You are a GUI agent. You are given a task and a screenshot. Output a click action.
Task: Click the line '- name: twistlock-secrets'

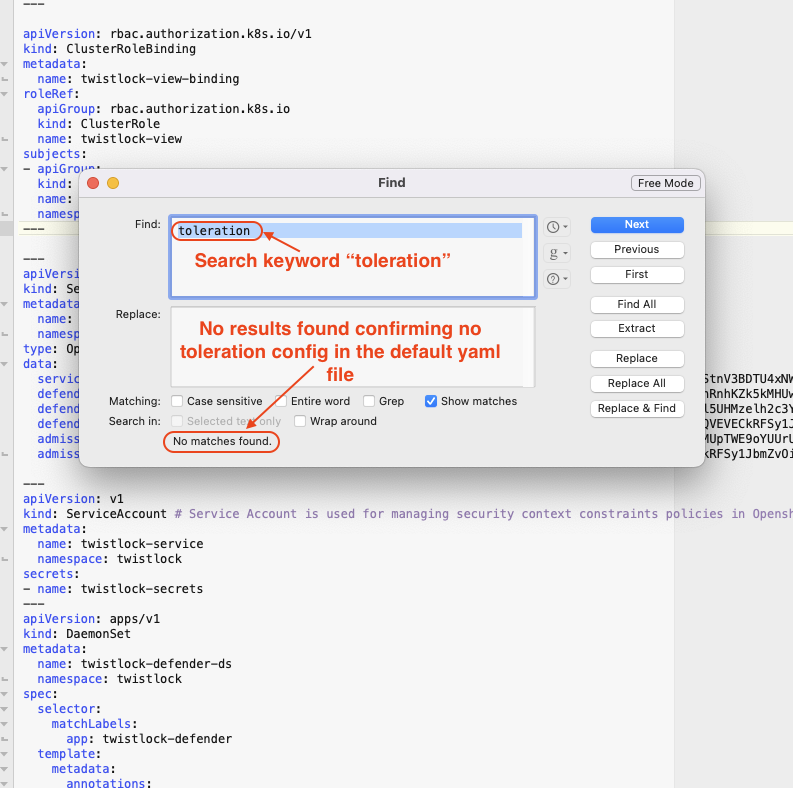[113, 589]
